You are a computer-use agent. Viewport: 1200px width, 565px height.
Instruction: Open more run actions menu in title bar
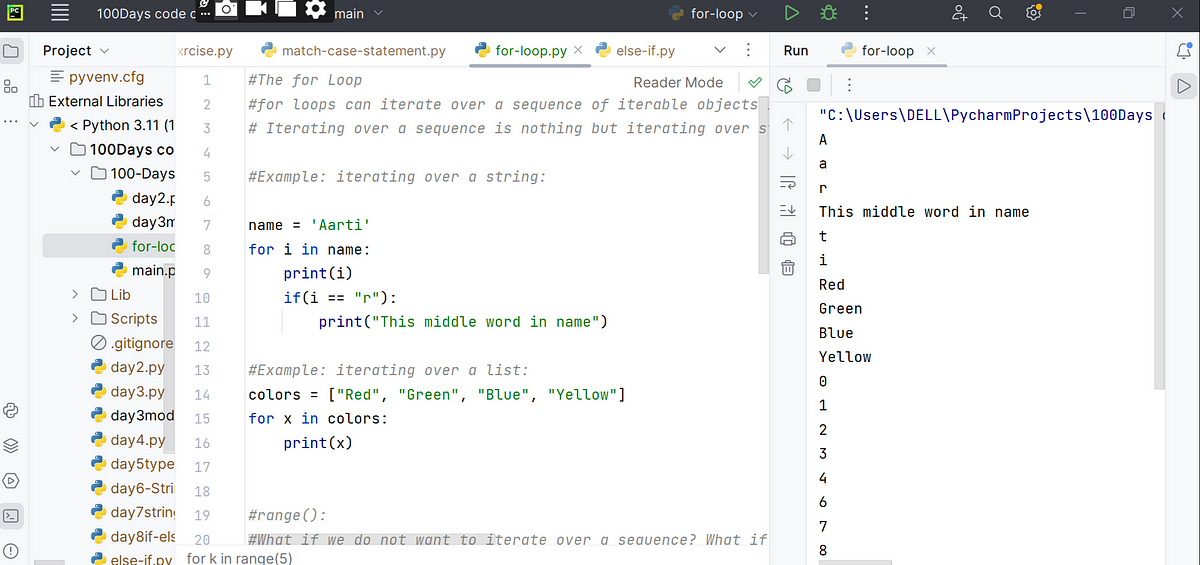pyautogui.click(x=865, y=14)
